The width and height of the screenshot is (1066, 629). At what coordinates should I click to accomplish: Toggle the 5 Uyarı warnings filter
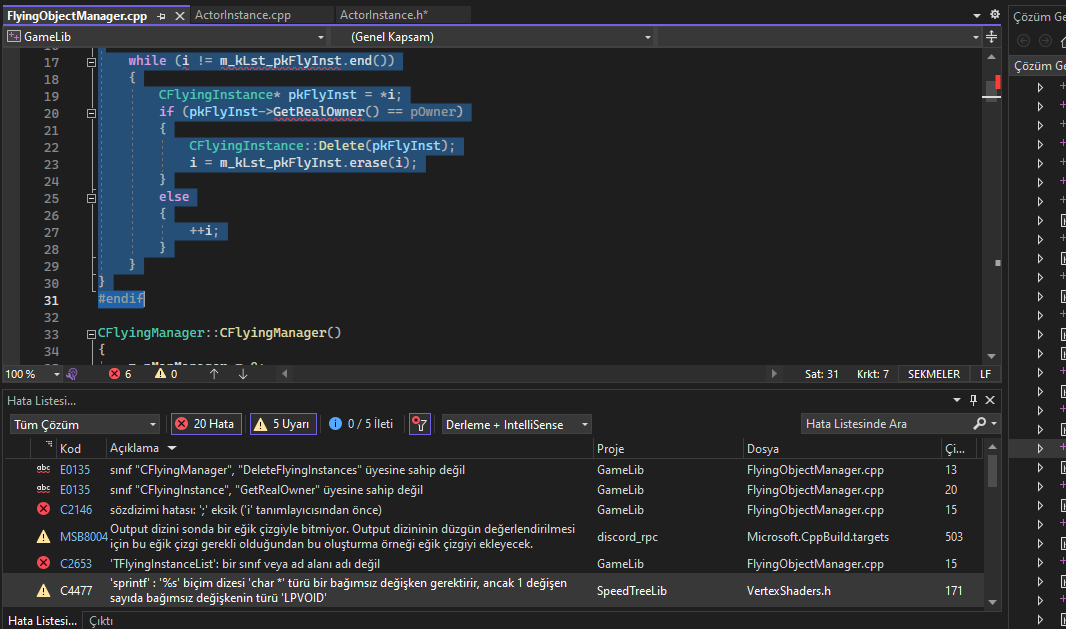(x=283, y=424)
